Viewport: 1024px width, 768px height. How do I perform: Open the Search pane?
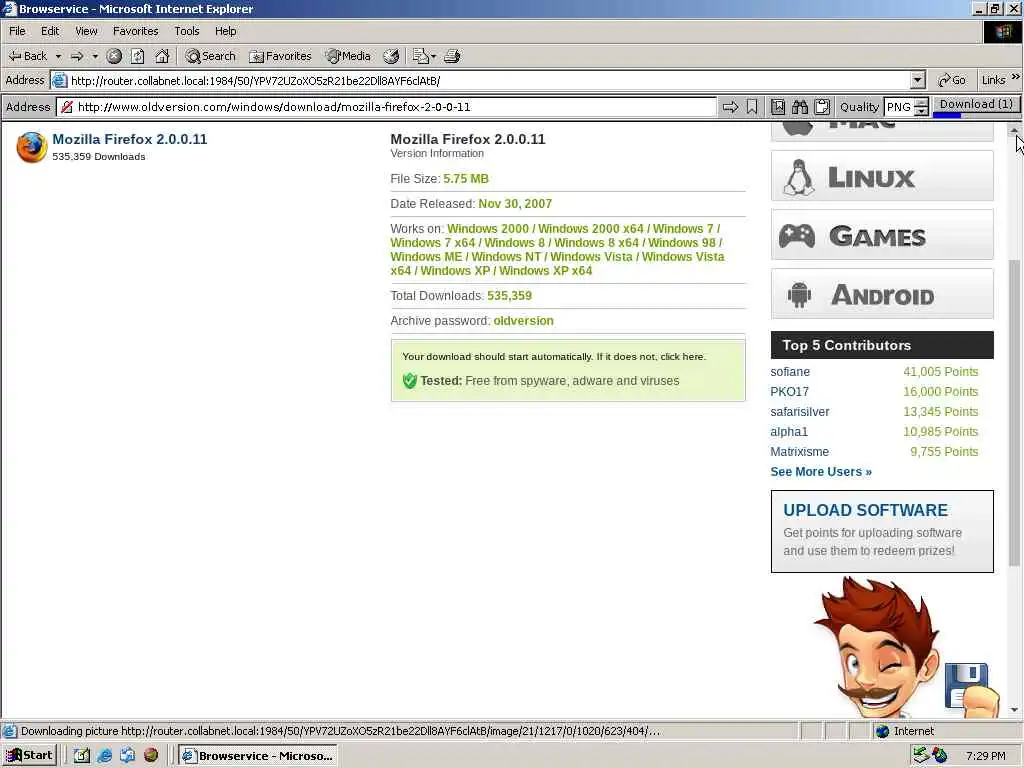[210, 56]
